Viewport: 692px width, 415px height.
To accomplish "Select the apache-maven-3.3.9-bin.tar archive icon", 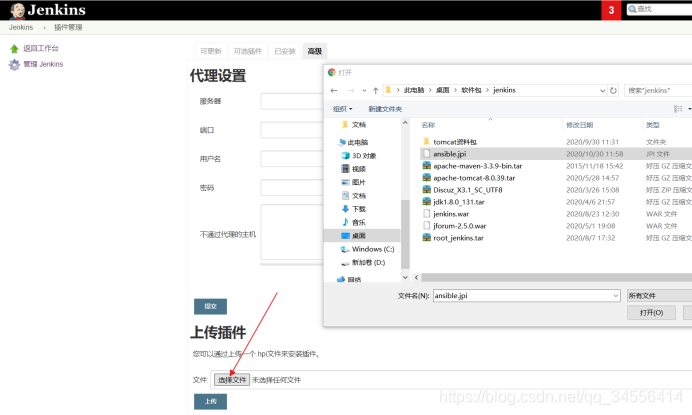I will (426, 166).
